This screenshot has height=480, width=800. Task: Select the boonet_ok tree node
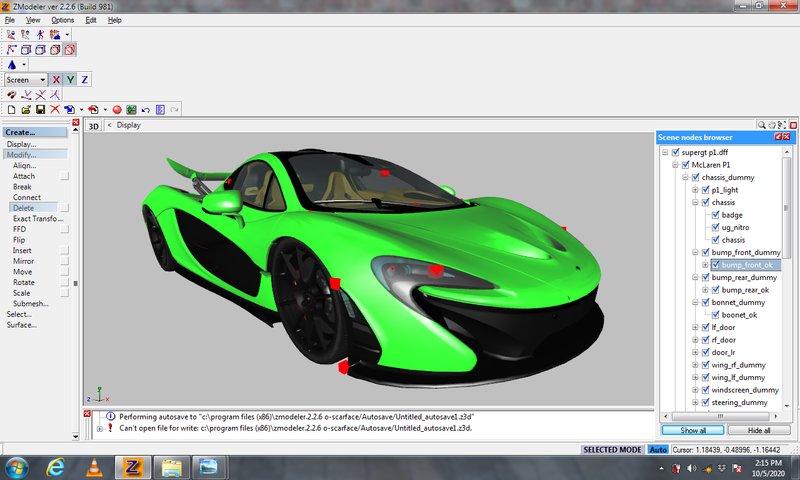pyautogui.click(x=739, y=315)
